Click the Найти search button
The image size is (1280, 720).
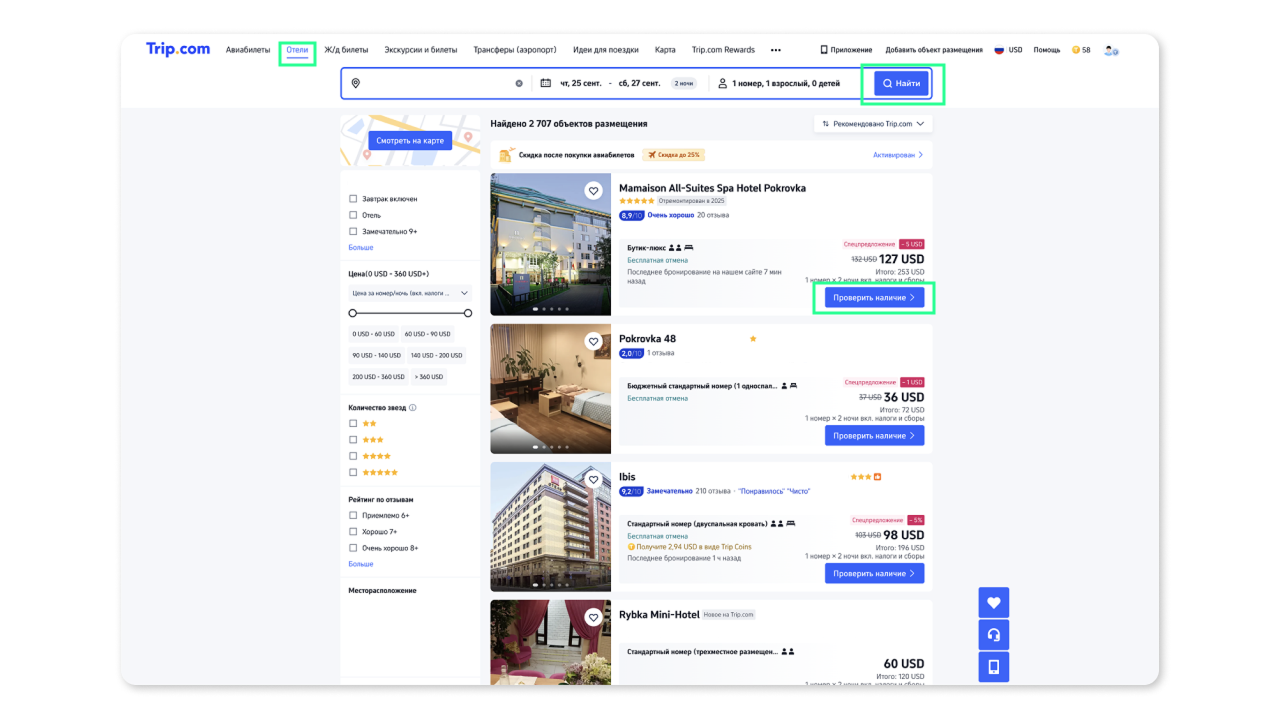tap(902, 83)
